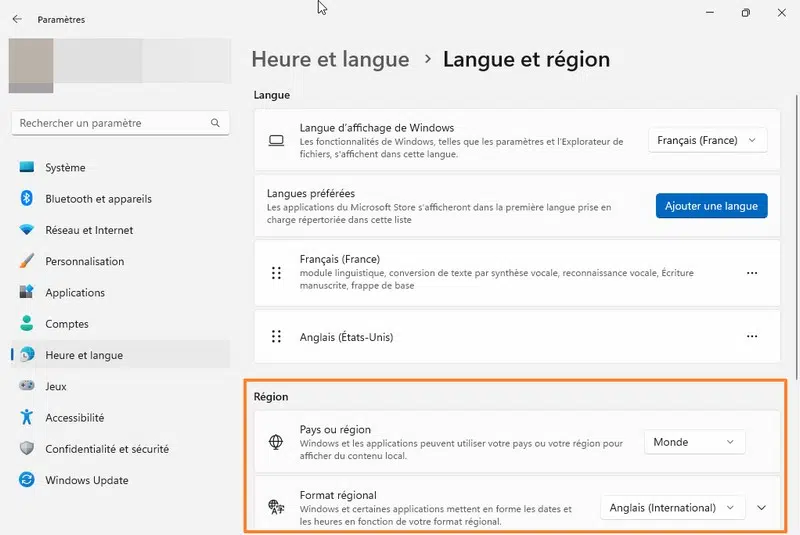Click the Pays ou région label

pyautogui.click(x=335, y=429)
